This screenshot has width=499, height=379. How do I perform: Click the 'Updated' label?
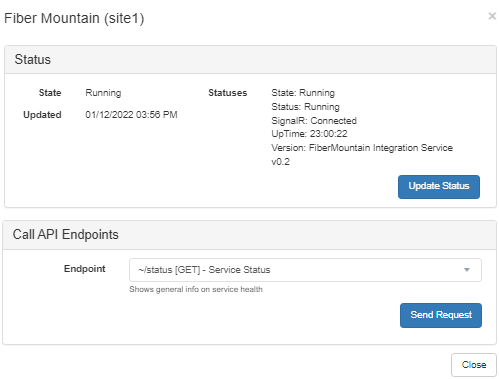coord(42,115)
